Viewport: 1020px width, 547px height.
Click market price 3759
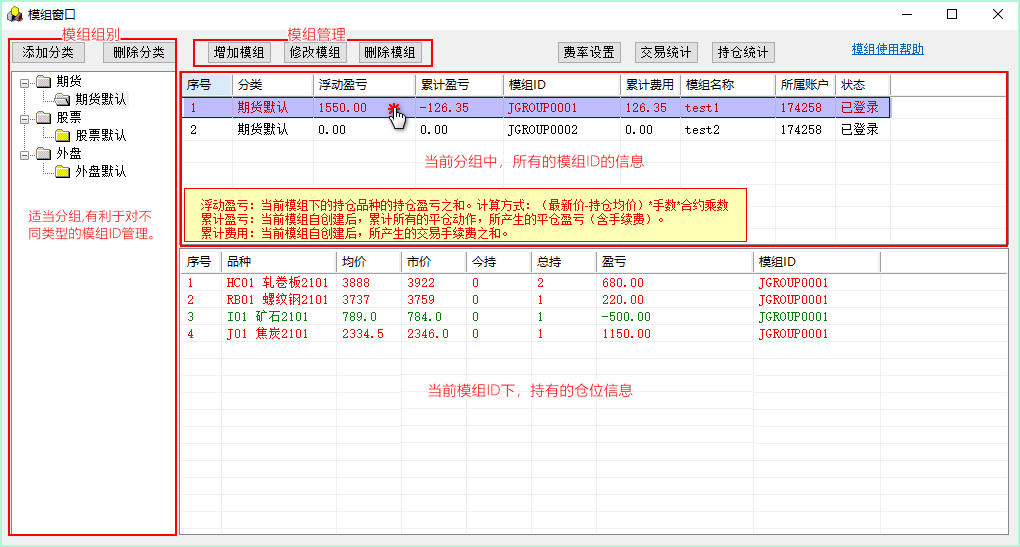tap(421, 300)
